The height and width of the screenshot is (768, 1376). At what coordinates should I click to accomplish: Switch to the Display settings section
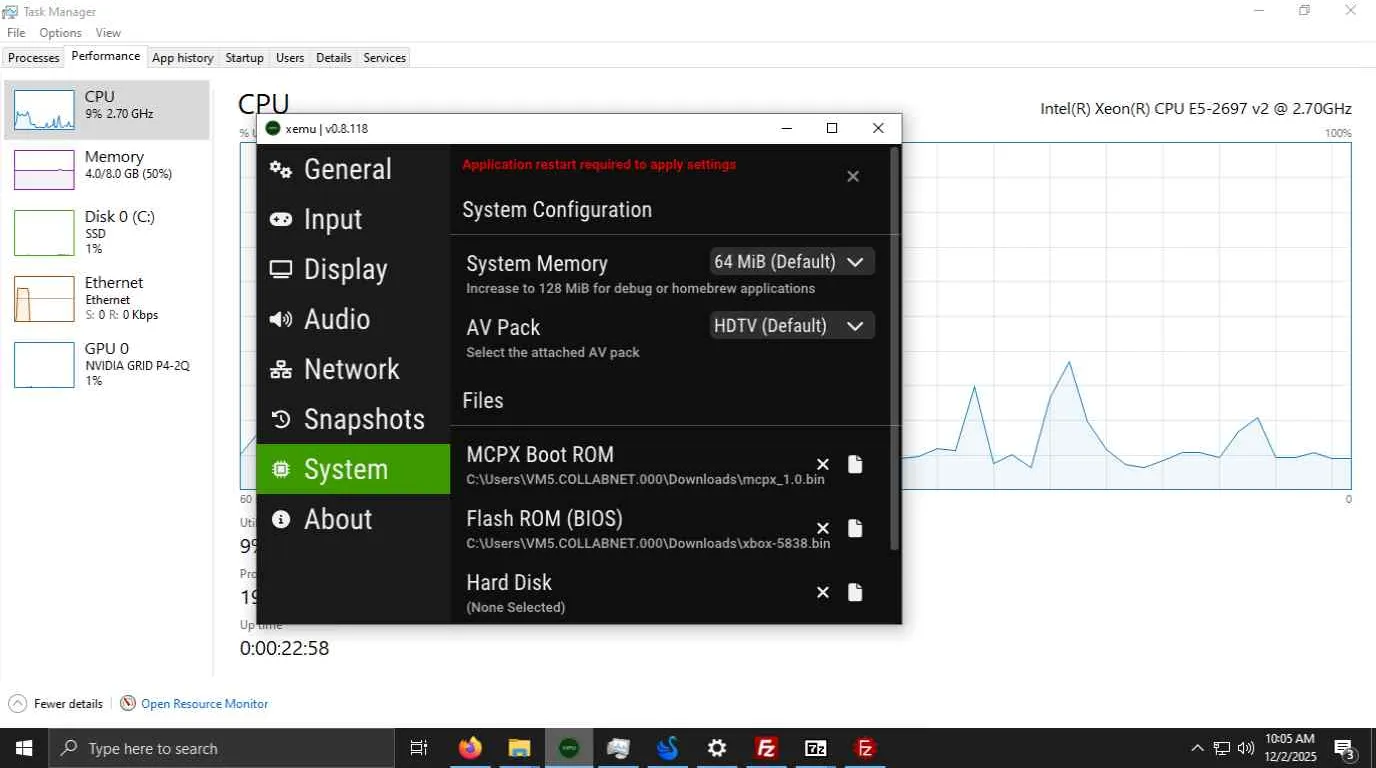(353, 269)
